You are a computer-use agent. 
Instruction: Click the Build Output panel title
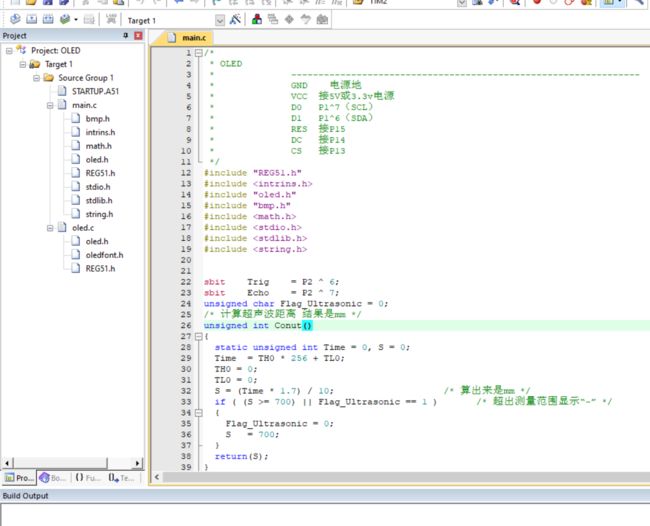click(x=25, y=496)
